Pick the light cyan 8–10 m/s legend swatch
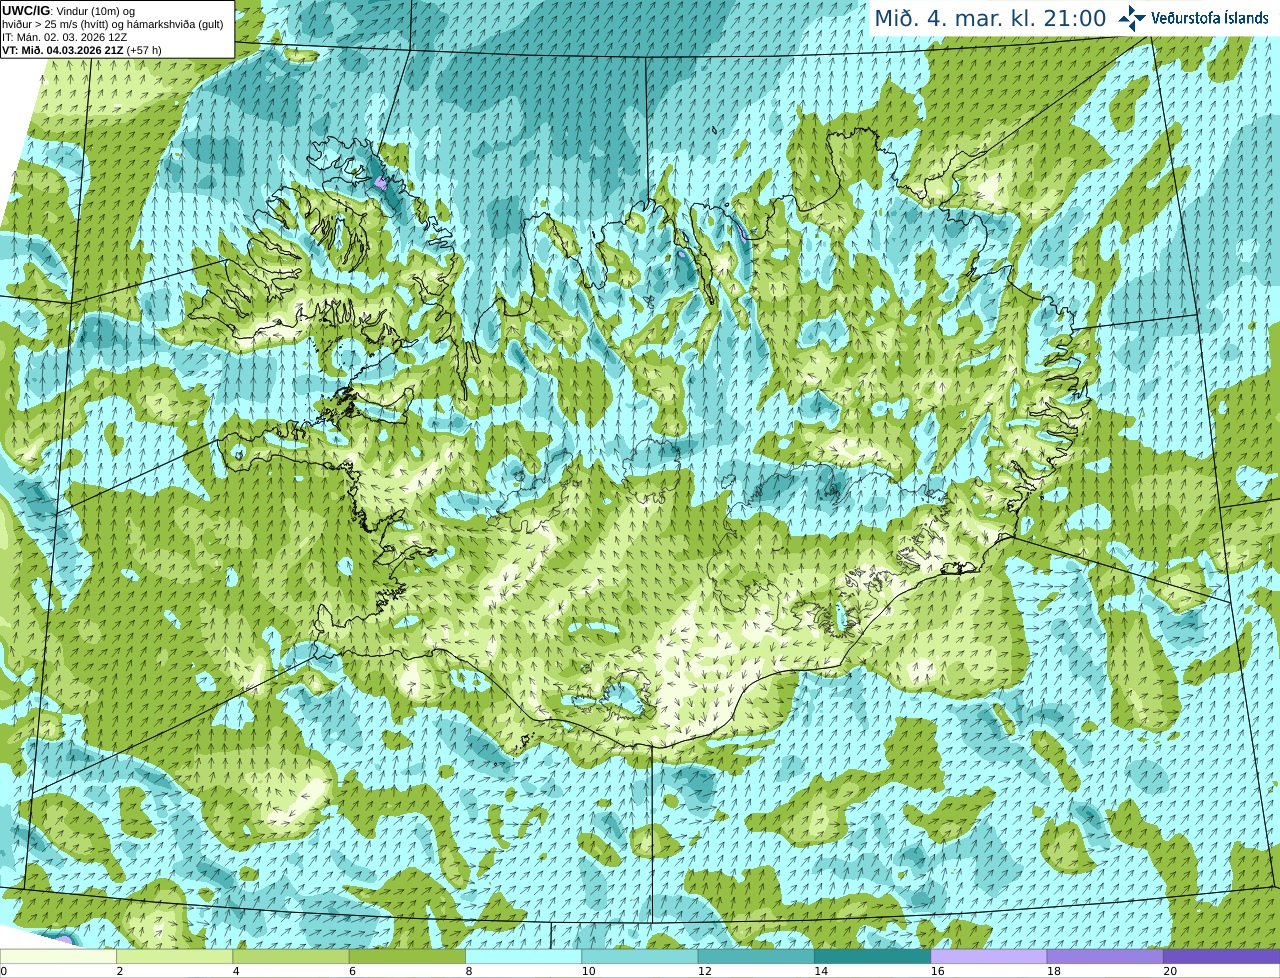Screen dimensions: 1280x978 pyautogui.click(x=523, y=956)
